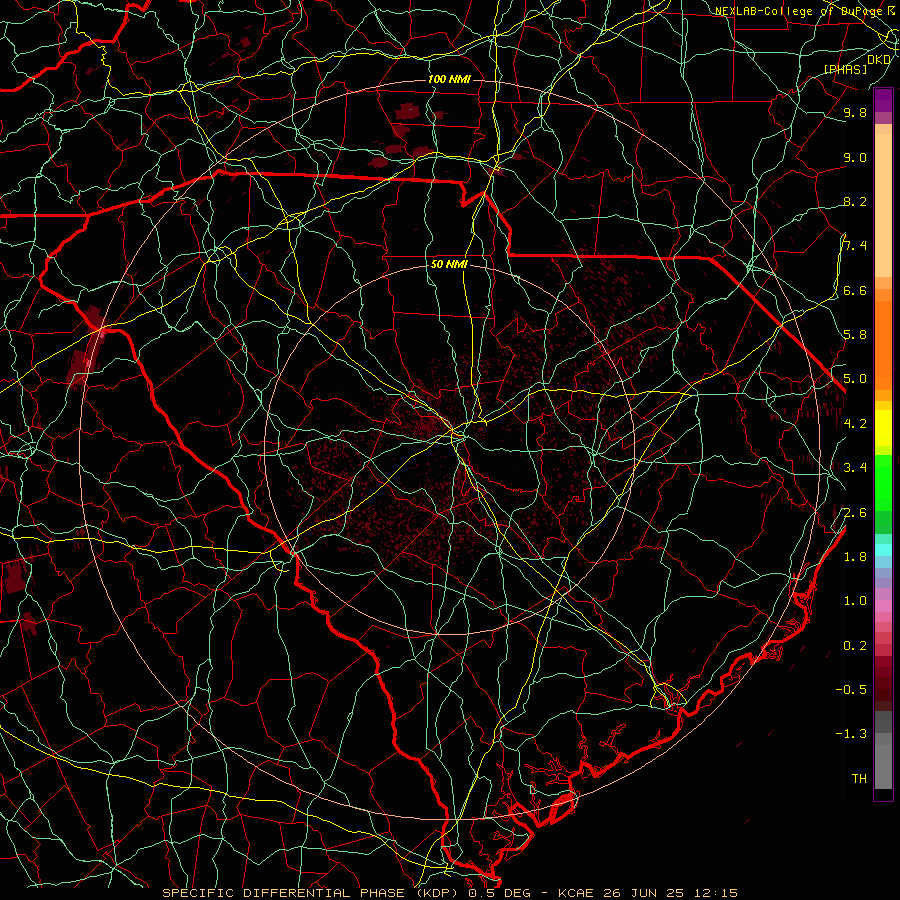Click the 5.8 legend value
The width and height of the screenshot is (900, 900).
pos(855,335)
